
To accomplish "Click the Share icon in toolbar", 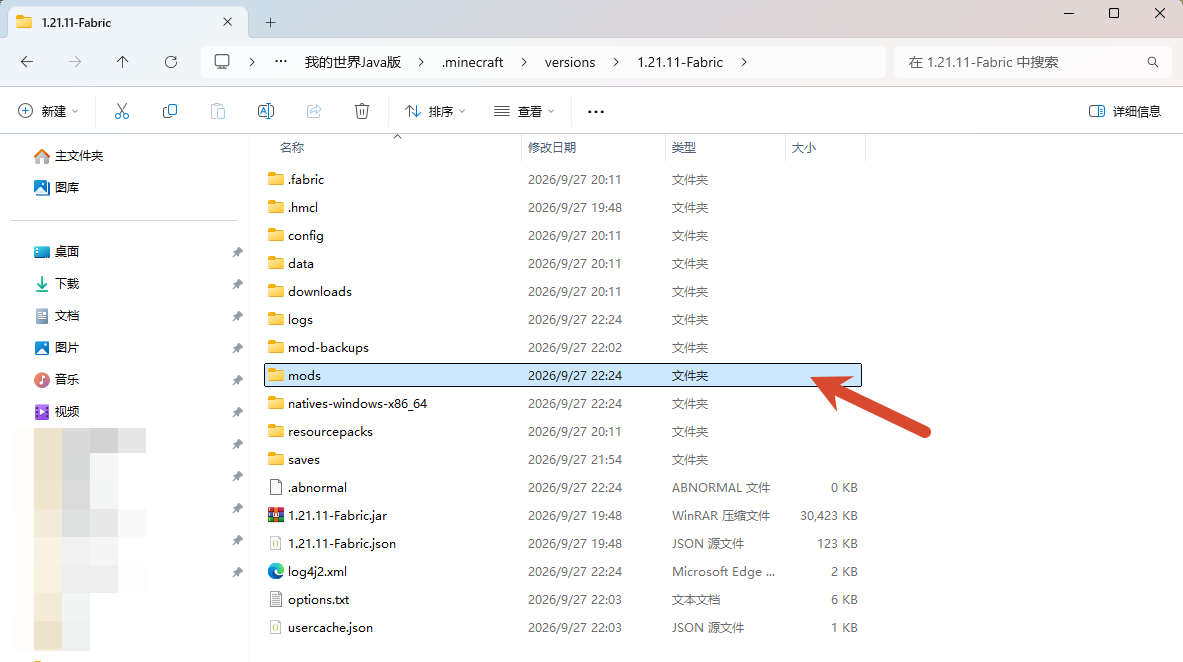I will pyautogui.click(x=314, y=111).
